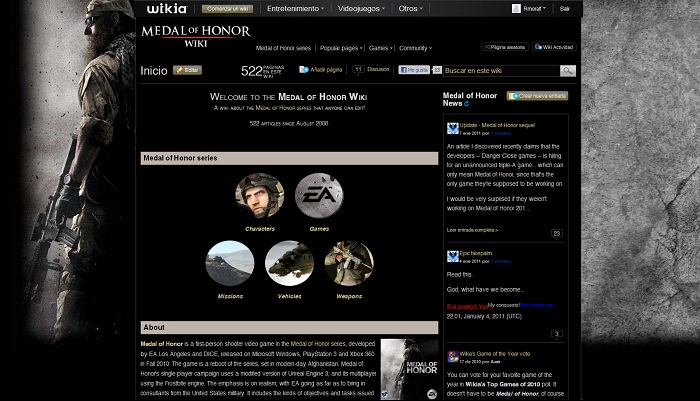Click the Facebook Me gusta button
Viewport: 700px width, 401px height.
click(414, 70)
